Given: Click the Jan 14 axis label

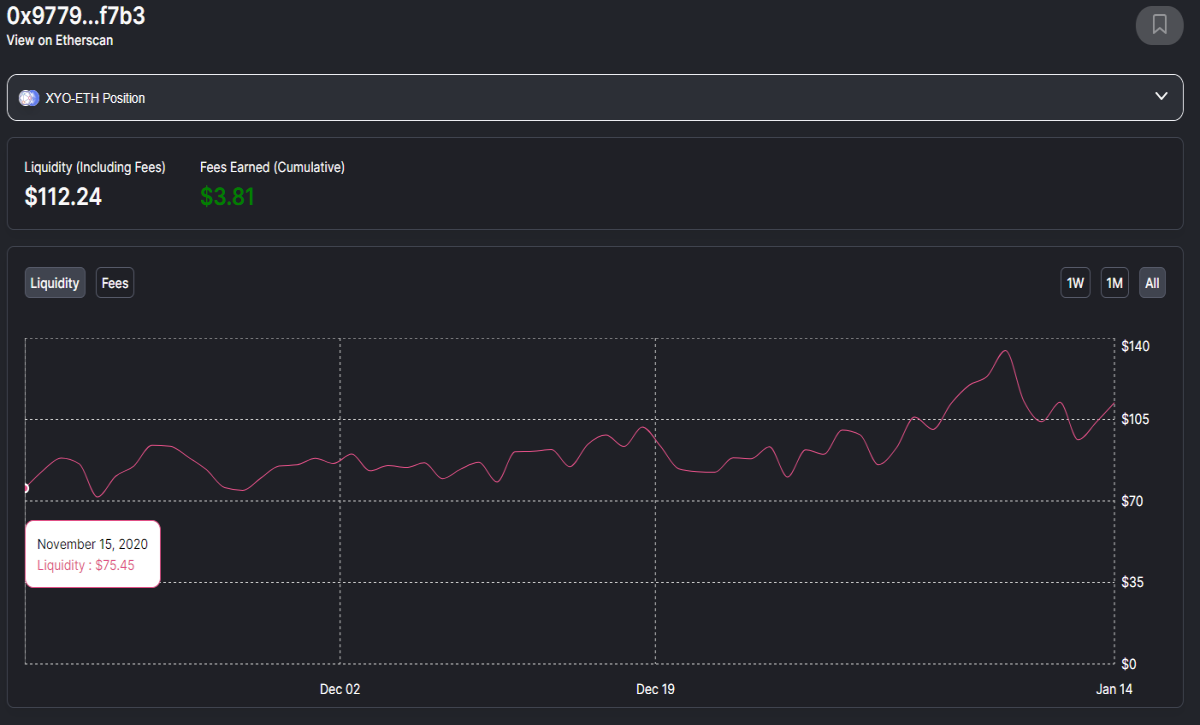Looking at the screenshot, I should [x=1114, y=689].
